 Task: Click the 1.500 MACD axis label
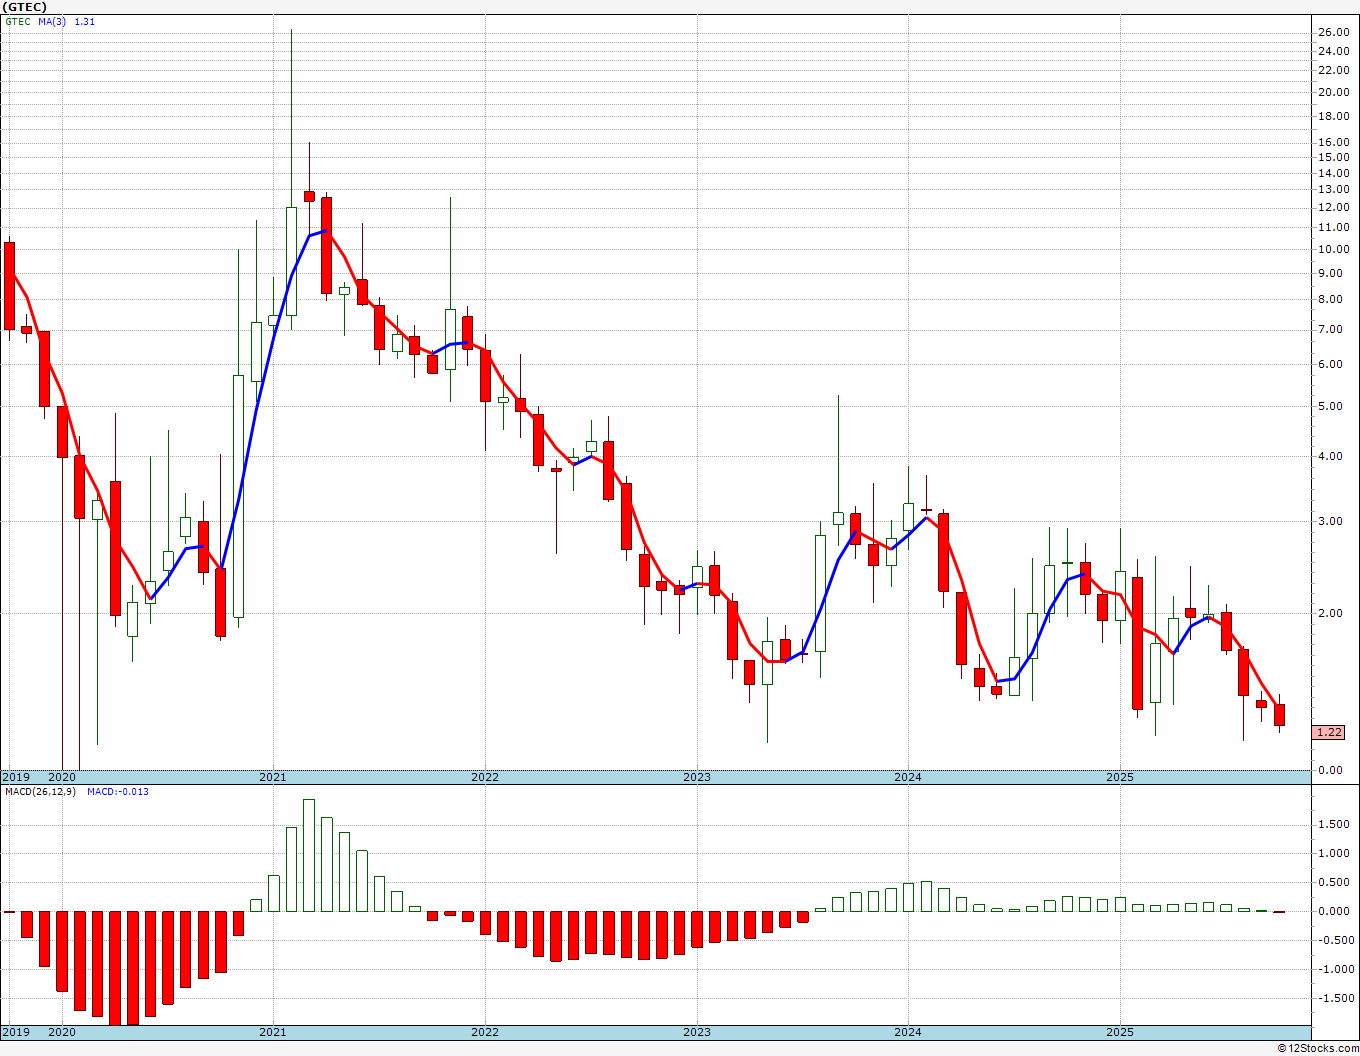click(1332, 824)
